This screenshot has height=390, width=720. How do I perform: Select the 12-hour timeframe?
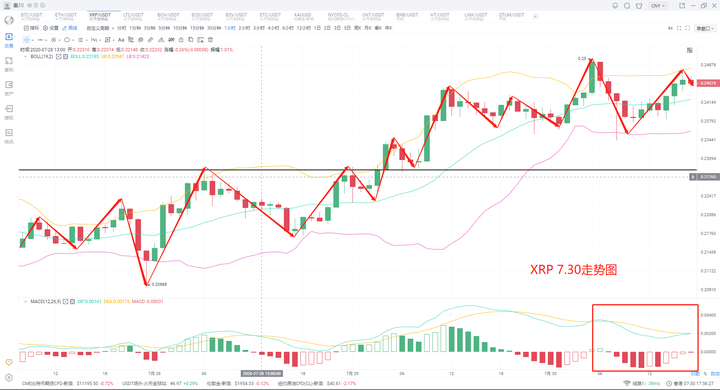point(304,28)
